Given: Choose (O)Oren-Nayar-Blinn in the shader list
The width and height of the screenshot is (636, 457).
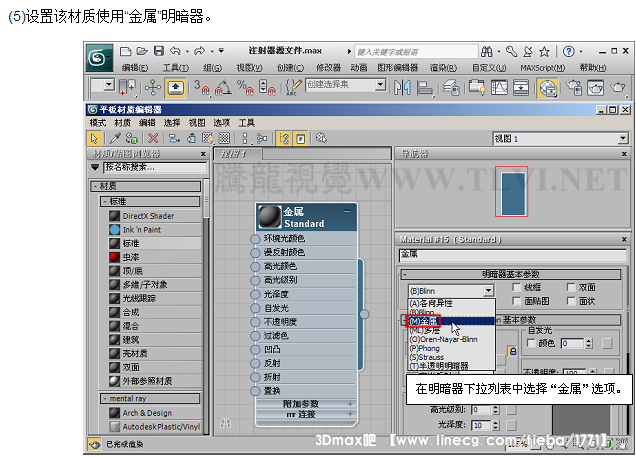Looking at the screenshot, I should pos(451,339).
